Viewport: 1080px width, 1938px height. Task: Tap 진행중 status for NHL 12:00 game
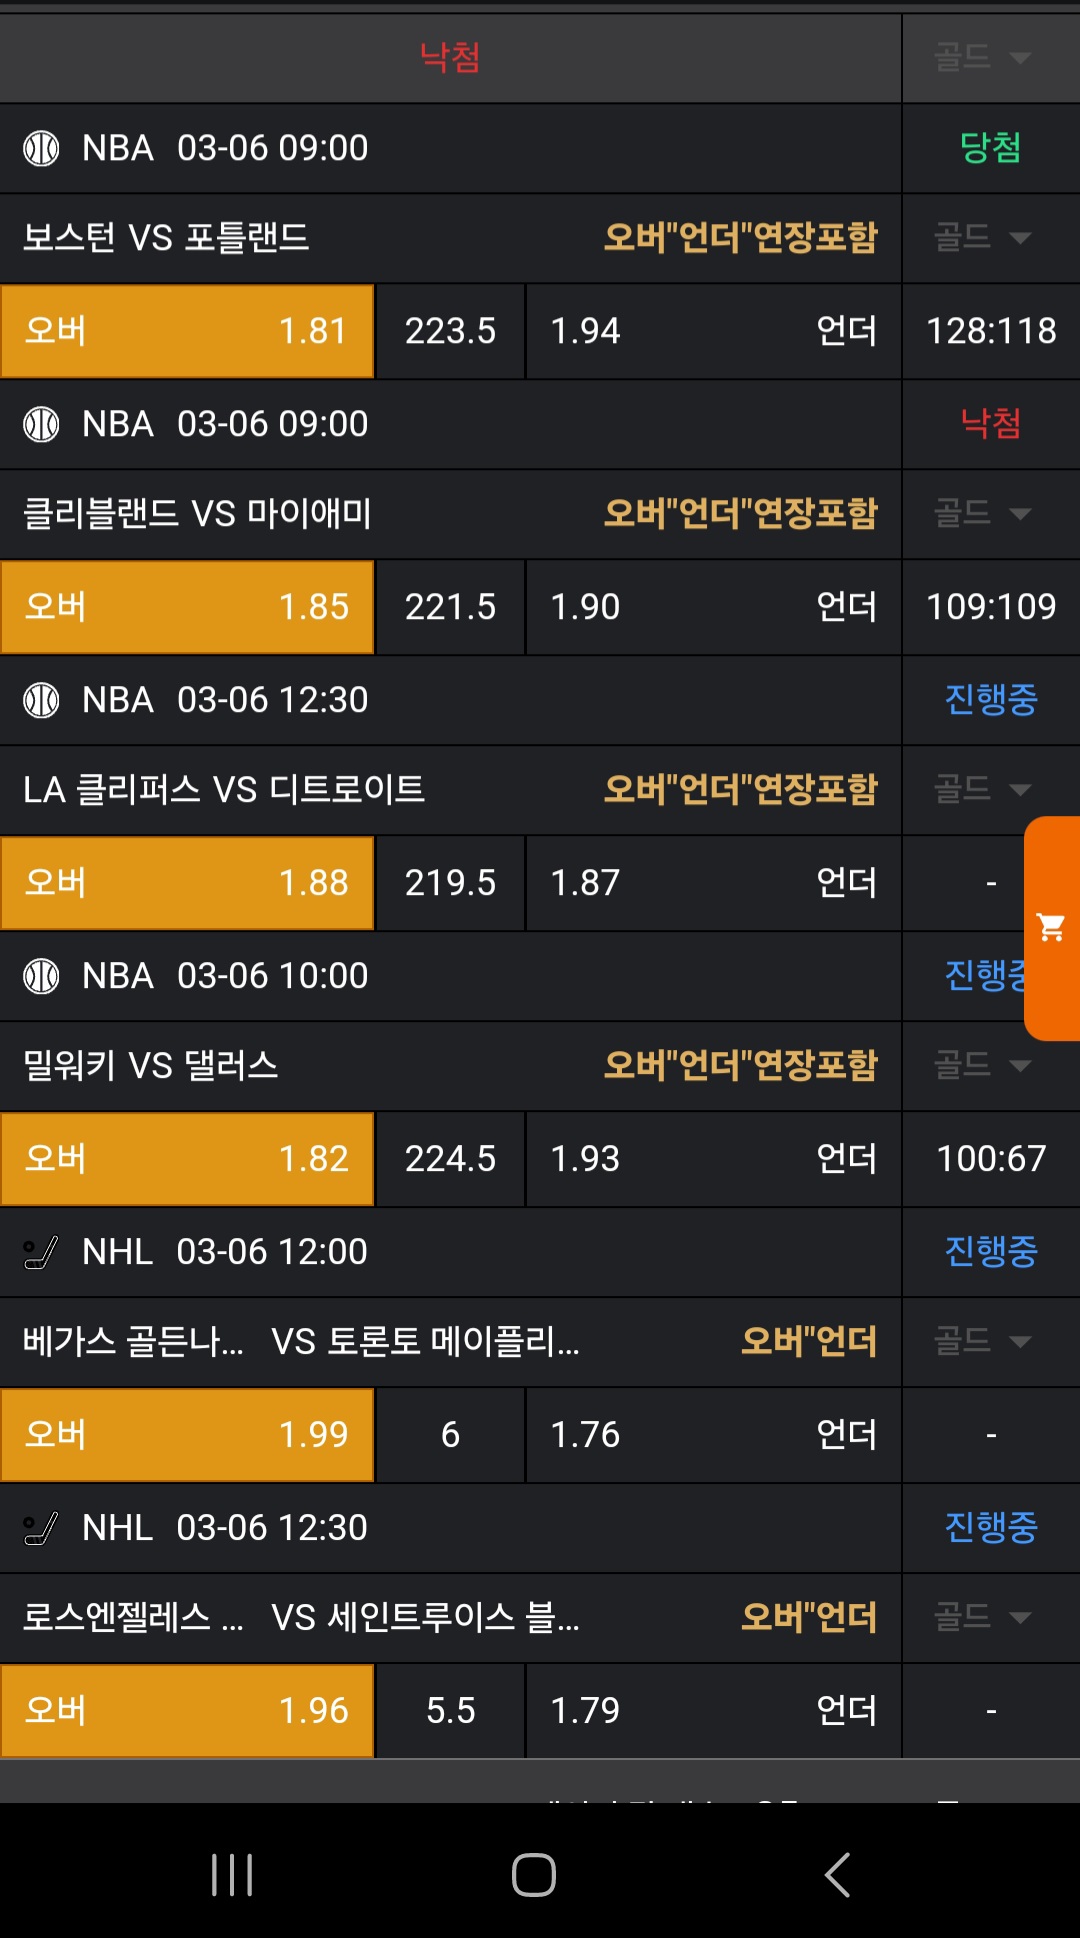click(991, 1252)
